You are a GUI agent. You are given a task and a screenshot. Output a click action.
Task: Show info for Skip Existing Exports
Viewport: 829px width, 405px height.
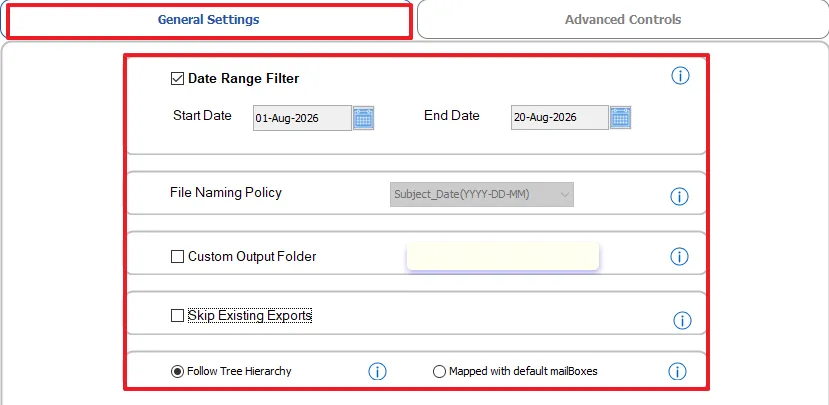(682, 320)
